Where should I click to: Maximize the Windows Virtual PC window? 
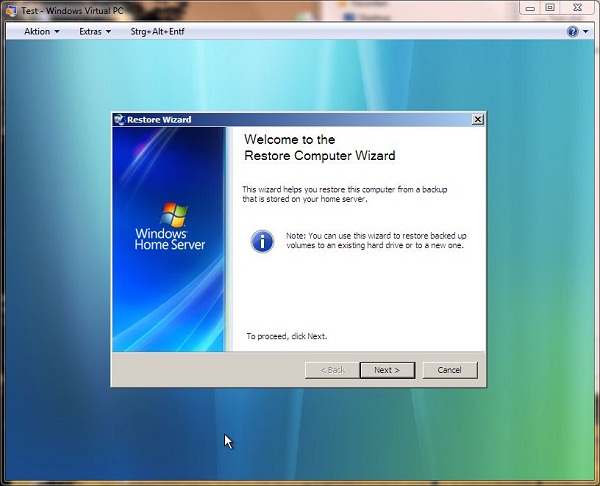click(x=549, y=7)
